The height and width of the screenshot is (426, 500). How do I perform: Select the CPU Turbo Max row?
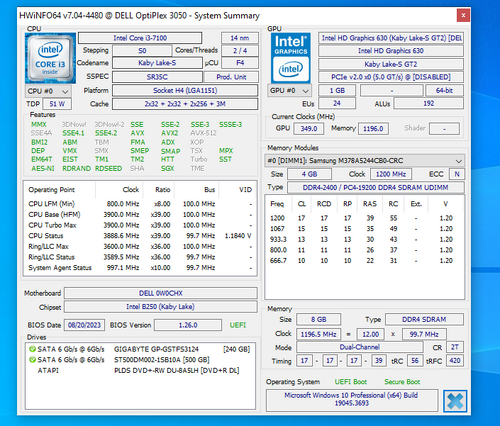(140, 225)
